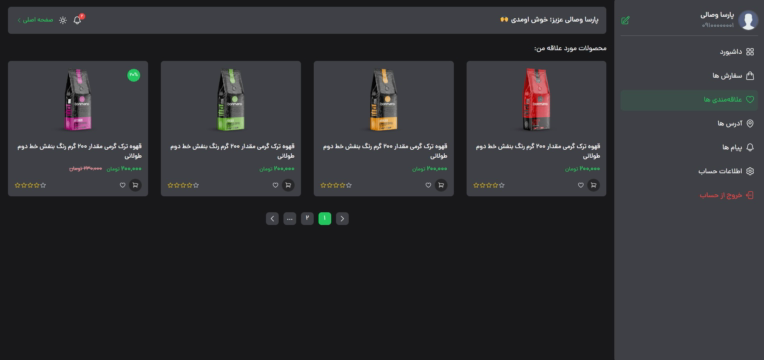Click the پارسا وصالی name in sidebar
This screenshot has height=360, width=764.
(717, 15)
